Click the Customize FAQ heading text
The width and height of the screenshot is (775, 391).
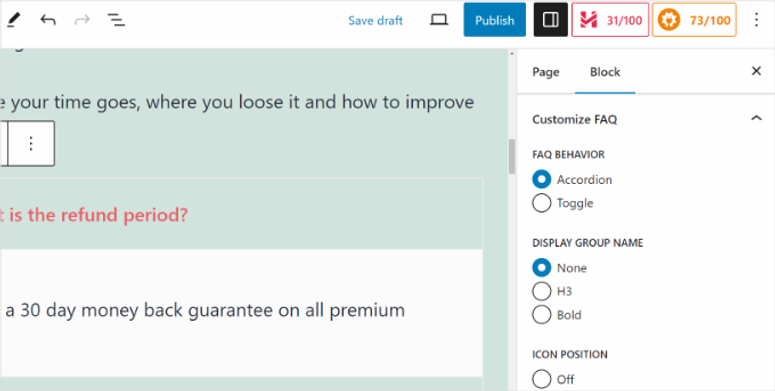pyautogui.click(x=574, y=119)
